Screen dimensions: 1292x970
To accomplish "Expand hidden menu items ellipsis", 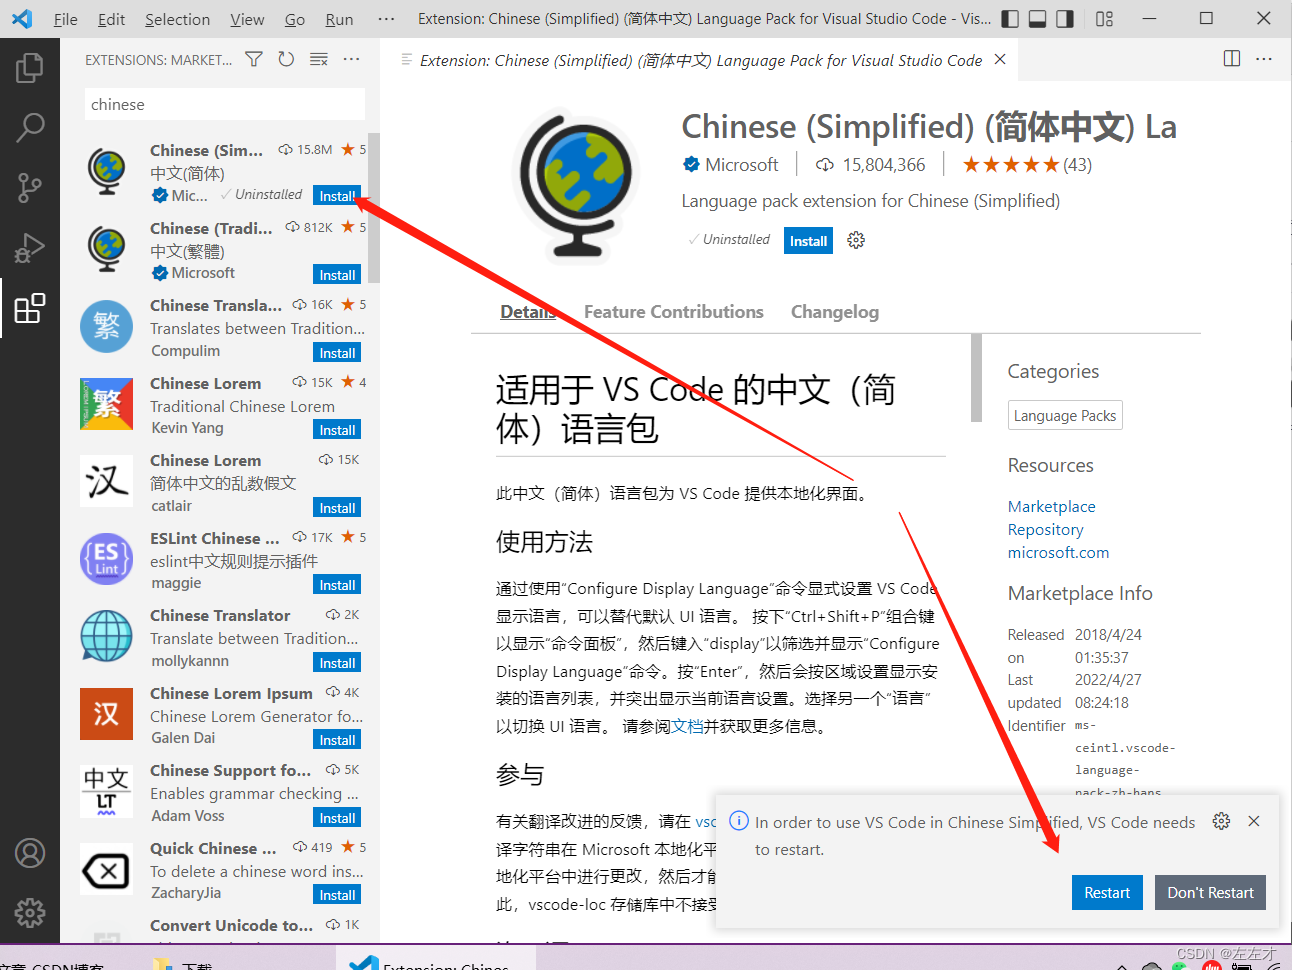I will coord(386,19).
